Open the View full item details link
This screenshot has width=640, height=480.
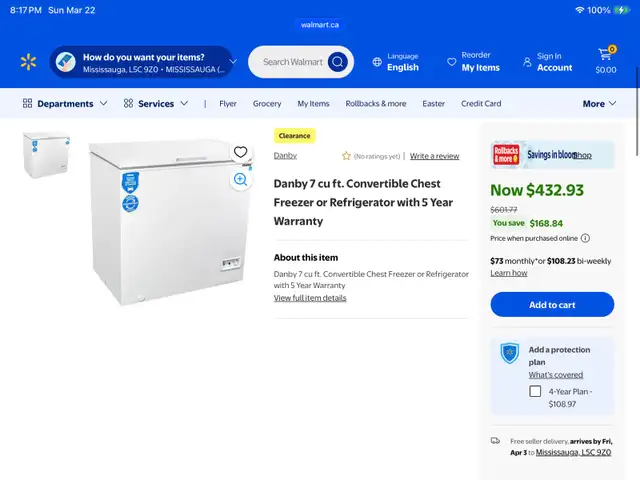pyautogui.click(x=310, y=298)
